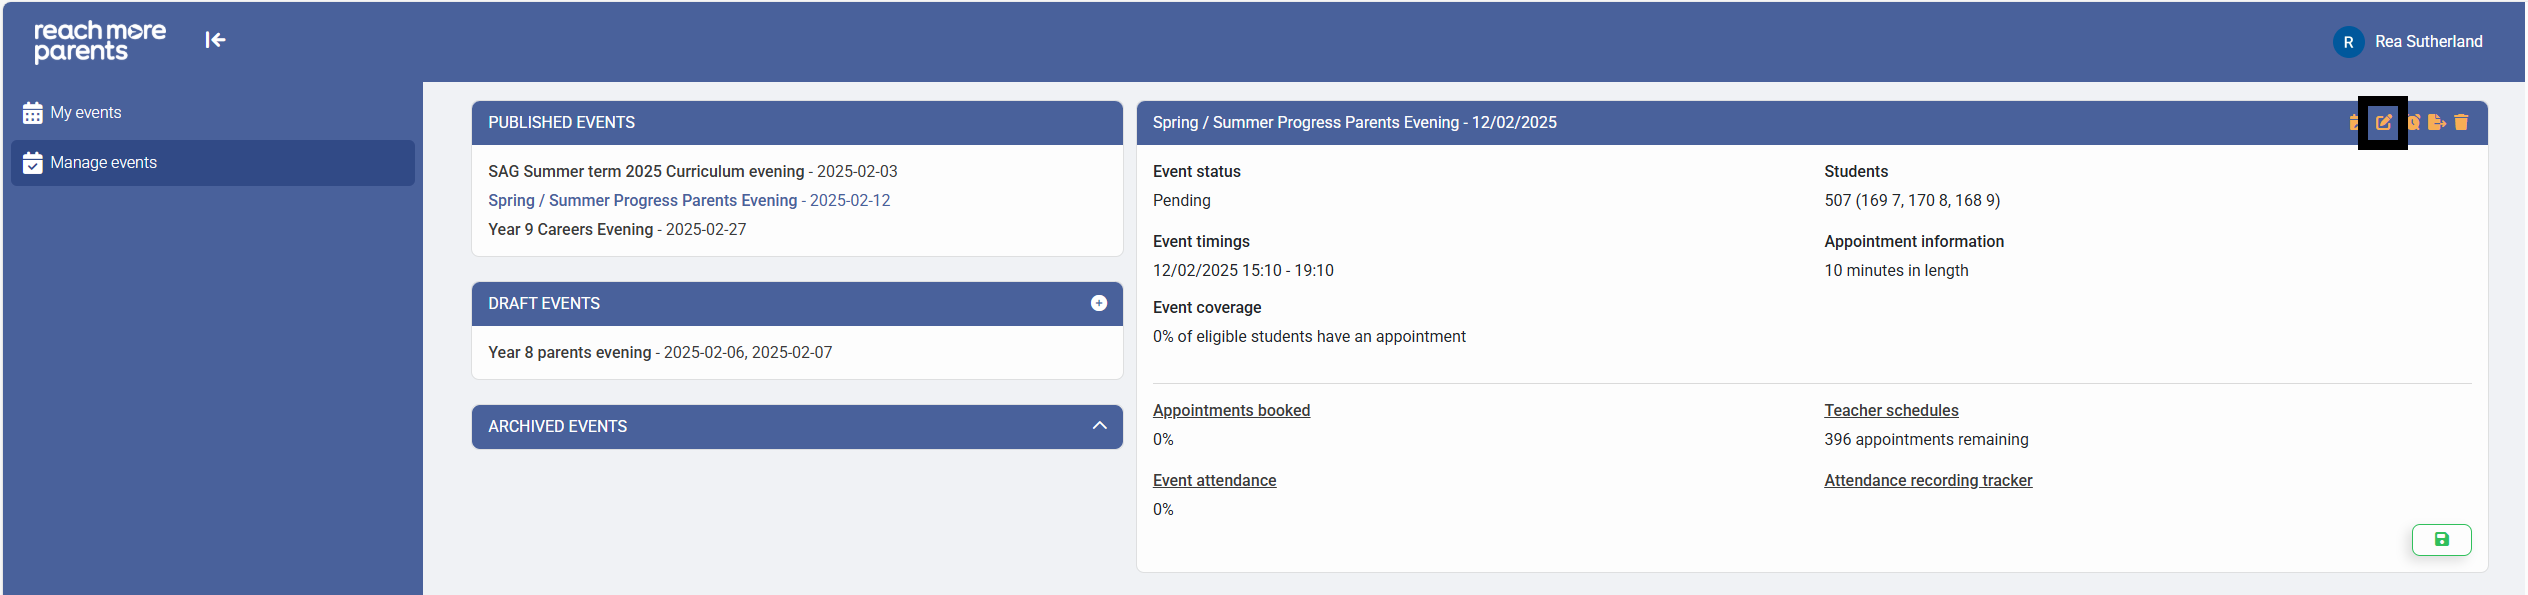
Task: Open the Teacher schedules link
Action: tap(1890, 410)
